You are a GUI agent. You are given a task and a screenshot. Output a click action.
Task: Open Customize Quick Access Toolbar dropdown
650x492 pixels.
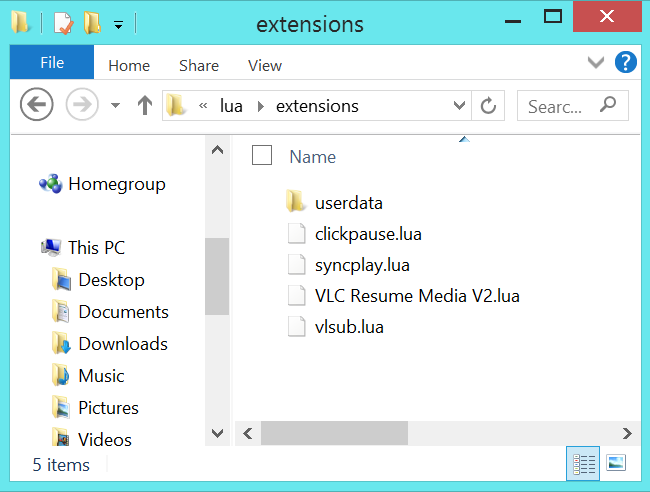point(118,23)
